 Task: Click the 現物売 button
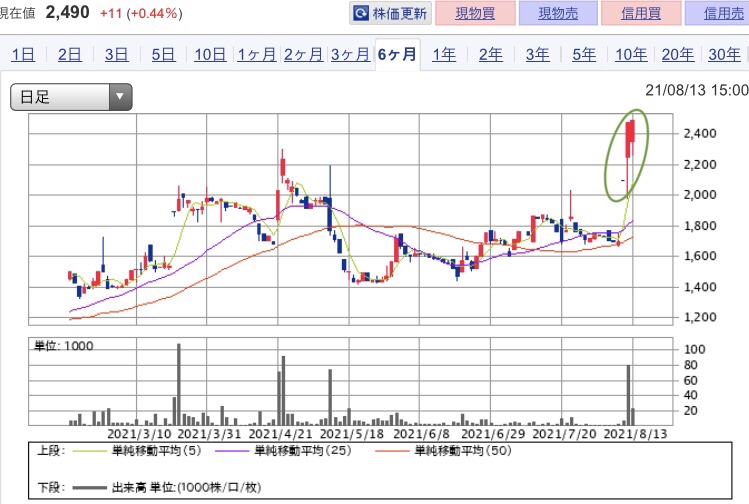[x=558, y=13]
